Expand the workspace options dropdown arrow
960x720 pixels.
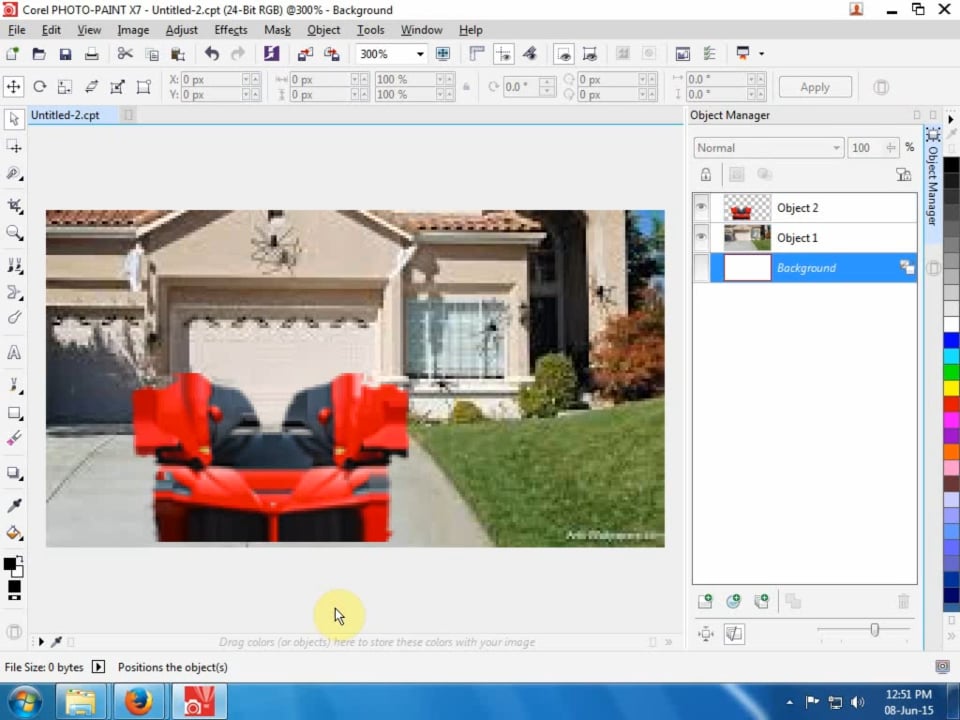coord(762,54)
